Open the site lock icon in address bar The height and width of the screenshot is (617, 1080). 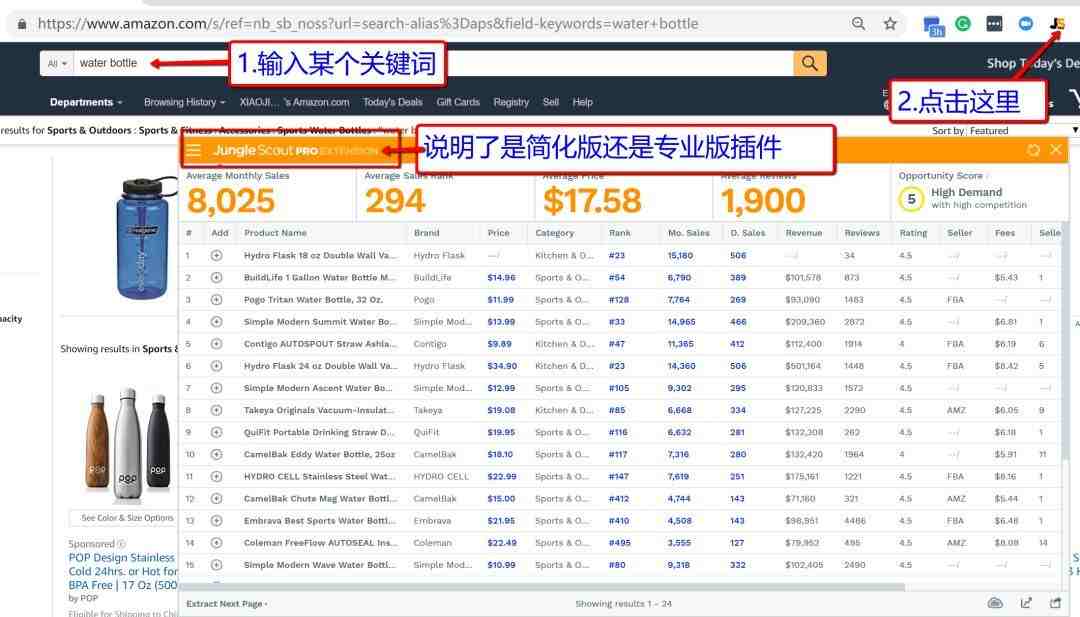pos(22,24)
